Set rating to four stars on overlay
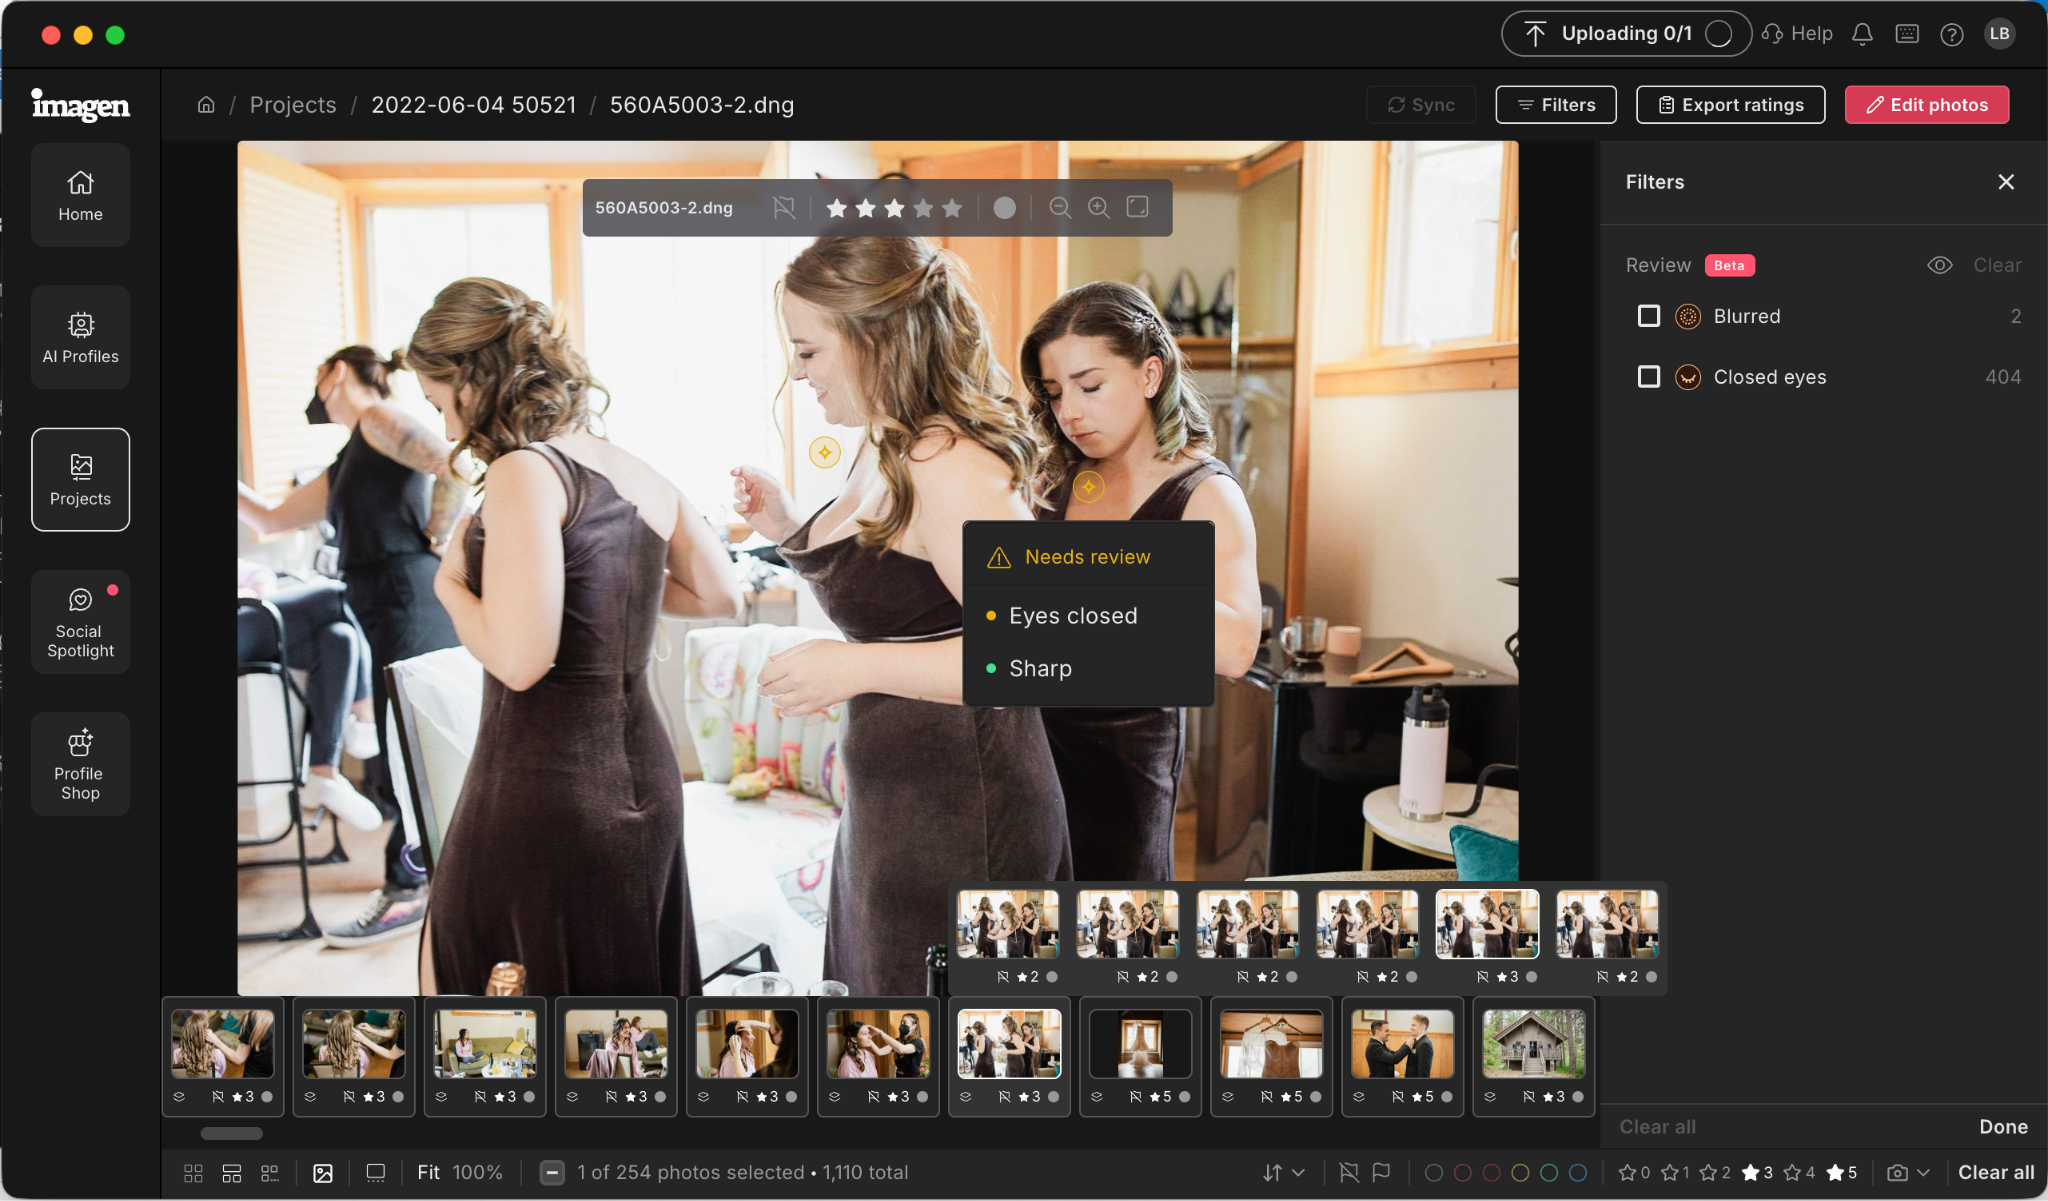 923,208
